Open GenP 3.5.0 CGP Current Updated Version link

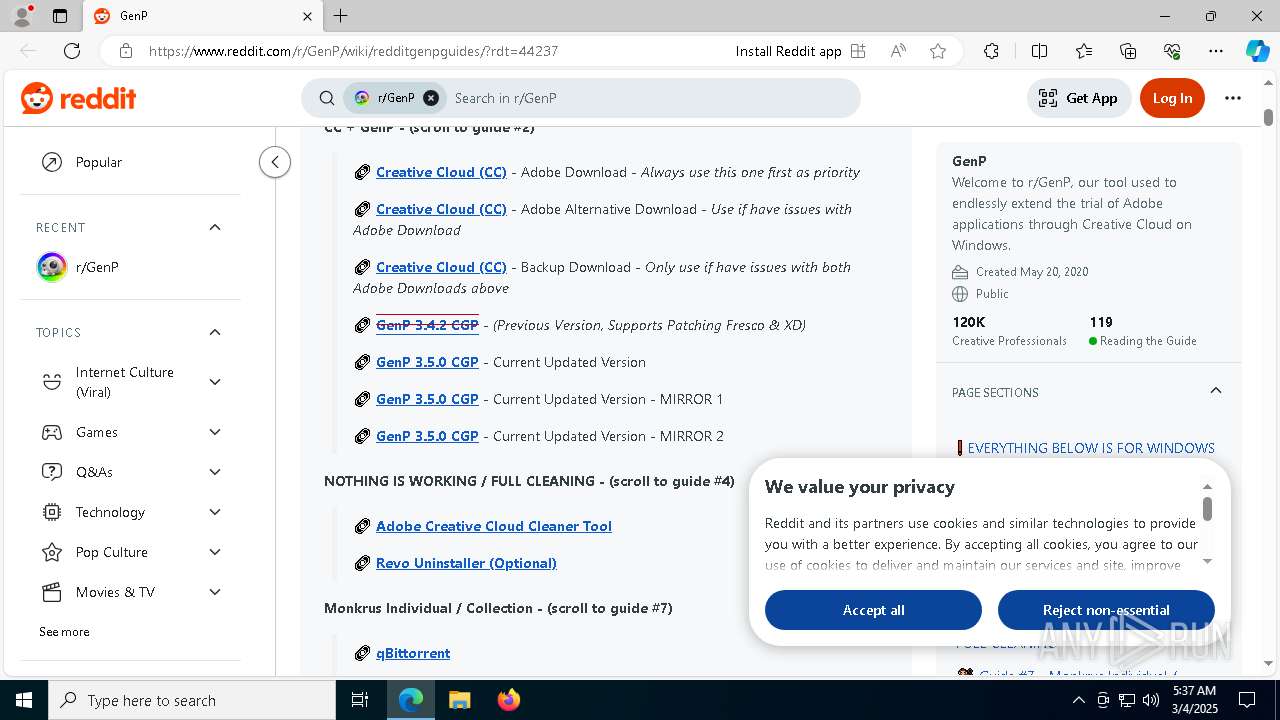[x=427, y=362]
